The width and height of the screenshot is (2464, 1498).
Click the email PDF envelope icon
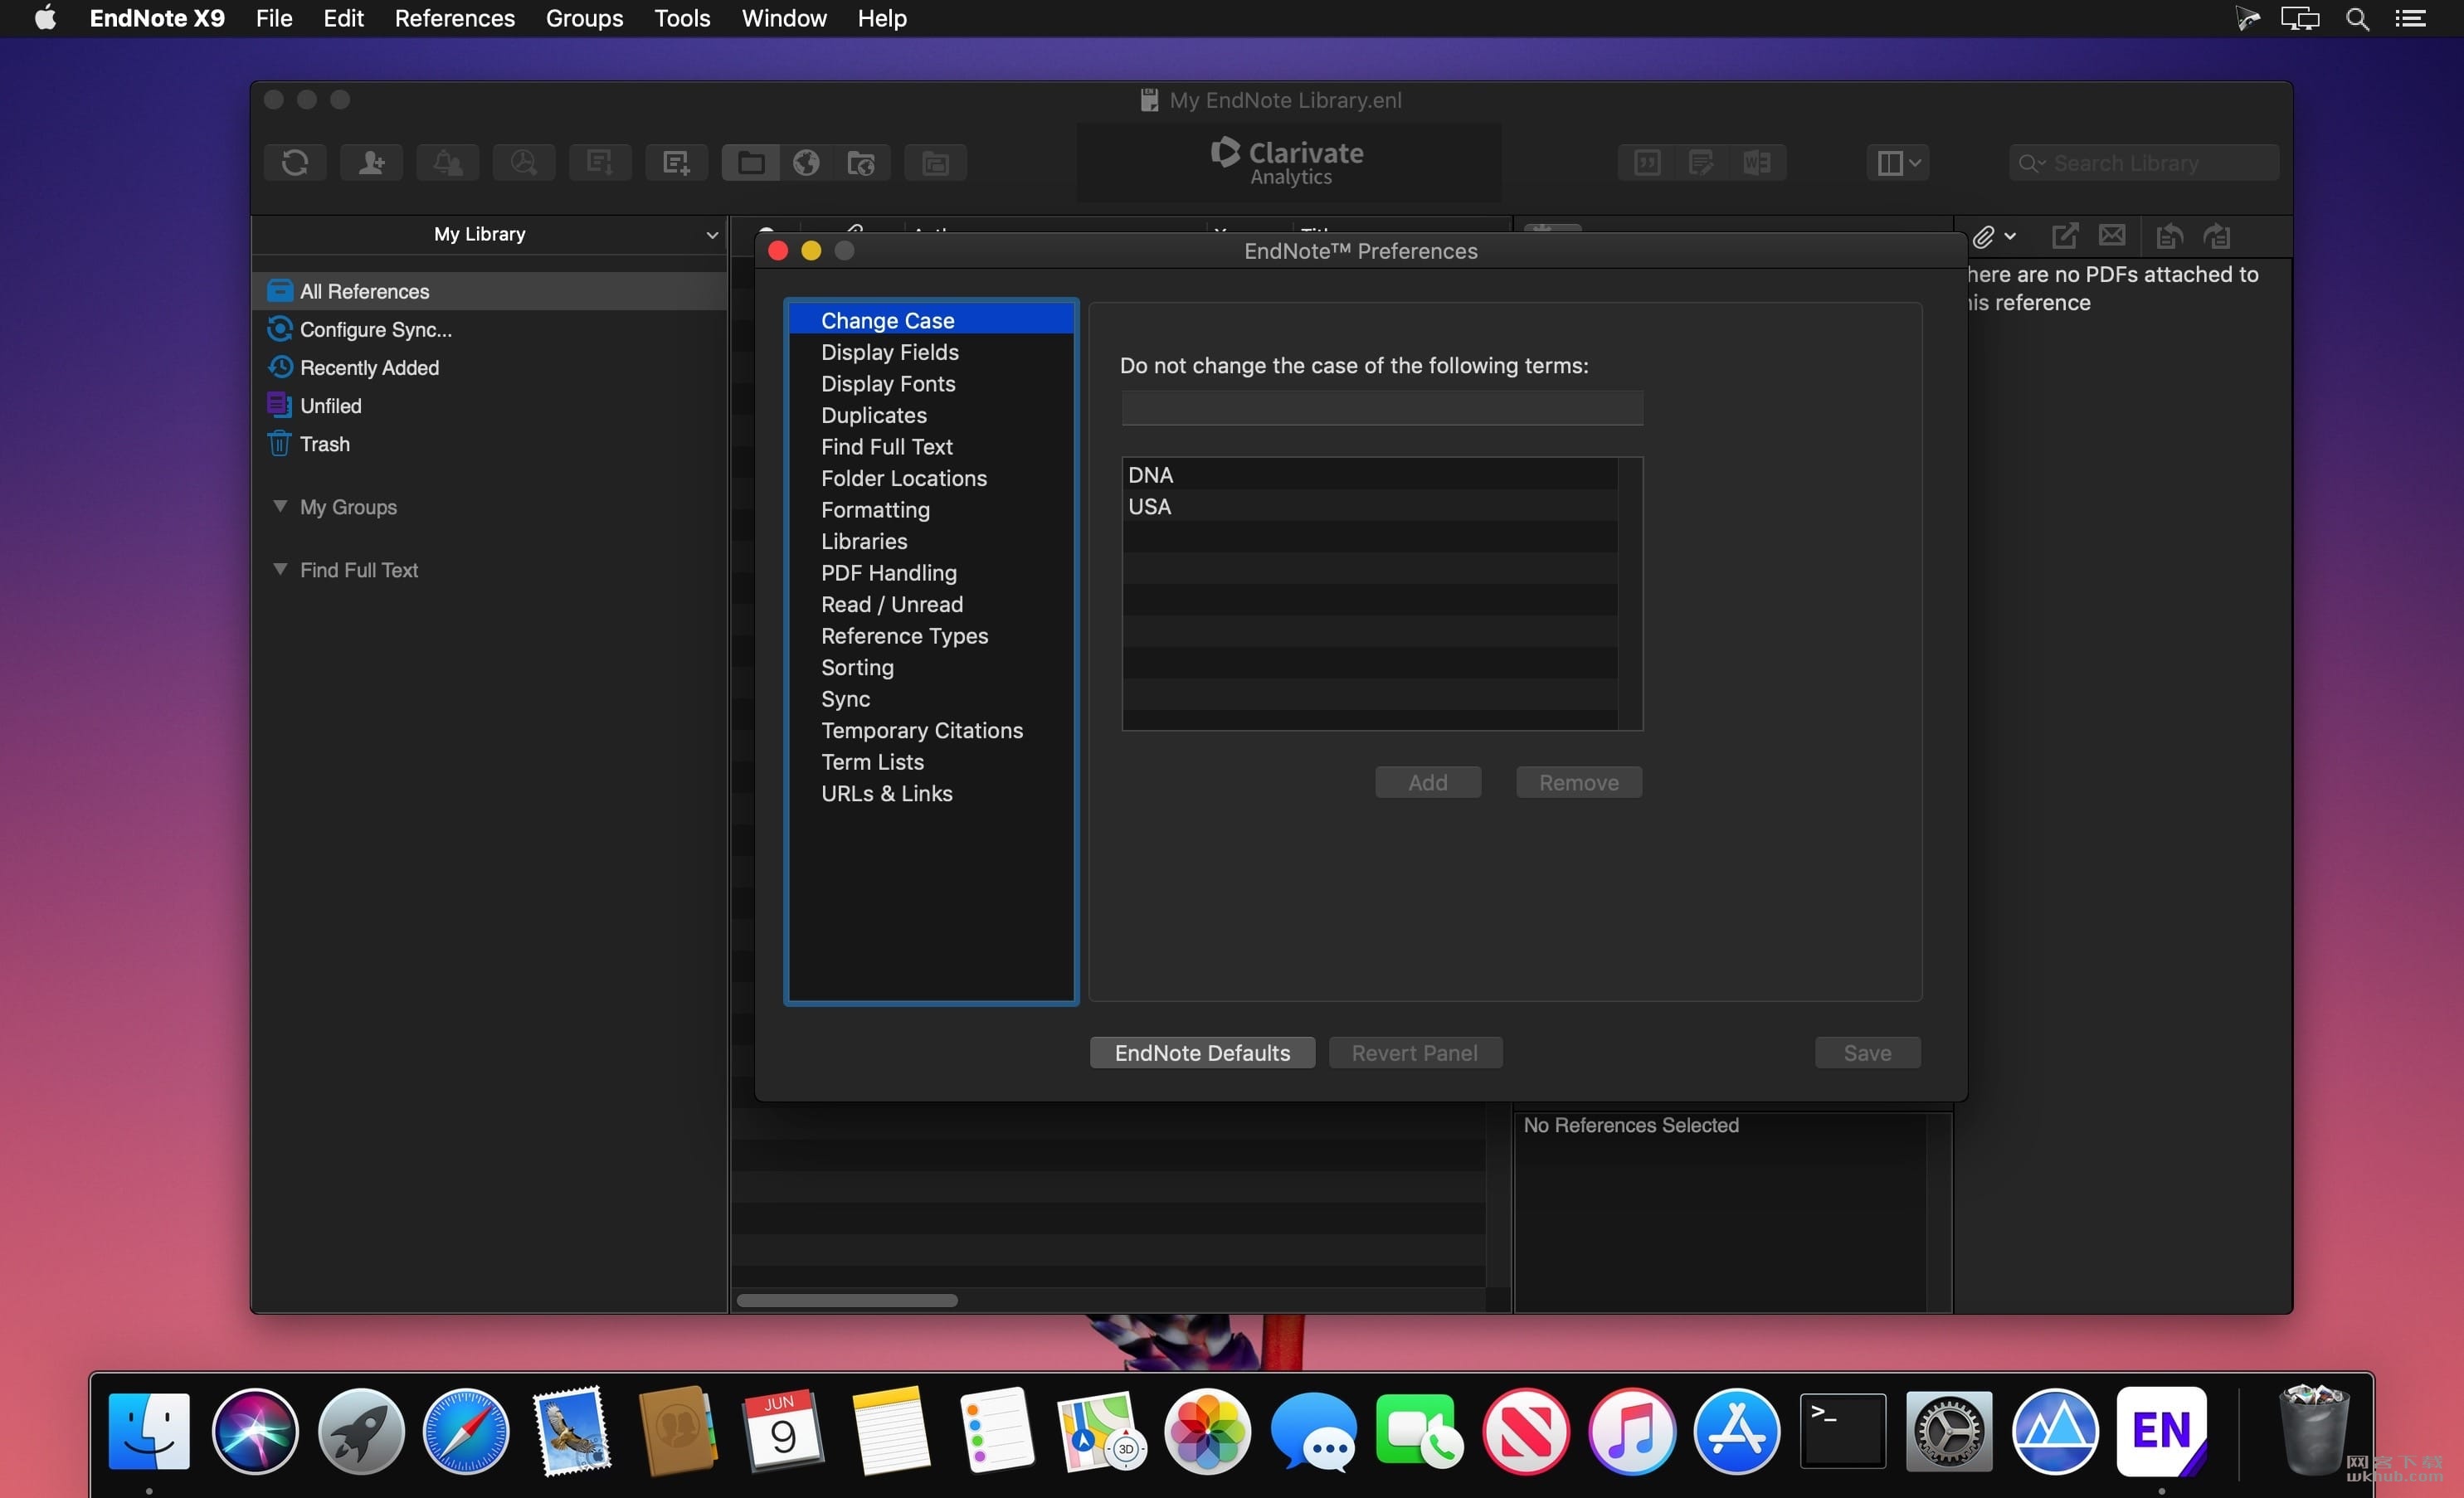click(x=2112, y=235)
